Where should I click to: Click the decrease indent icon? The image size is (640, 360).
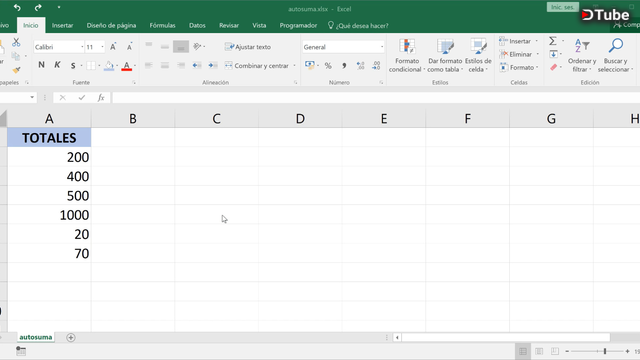point(197,65)
